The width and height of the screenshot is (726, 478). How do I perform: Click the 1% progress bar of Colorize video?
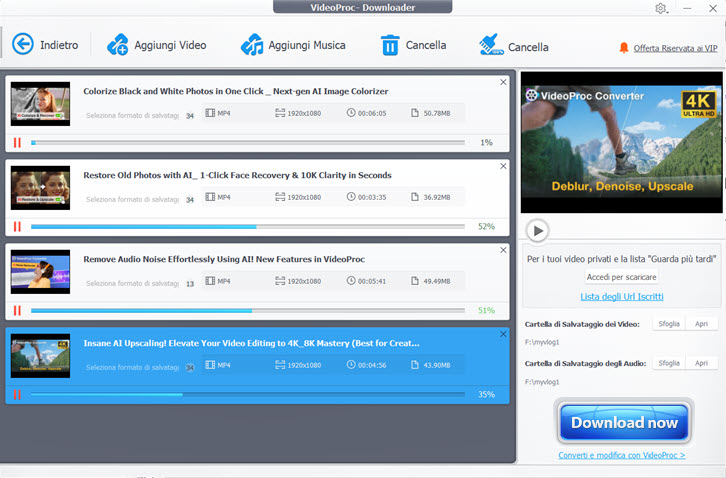pos(248,143)
